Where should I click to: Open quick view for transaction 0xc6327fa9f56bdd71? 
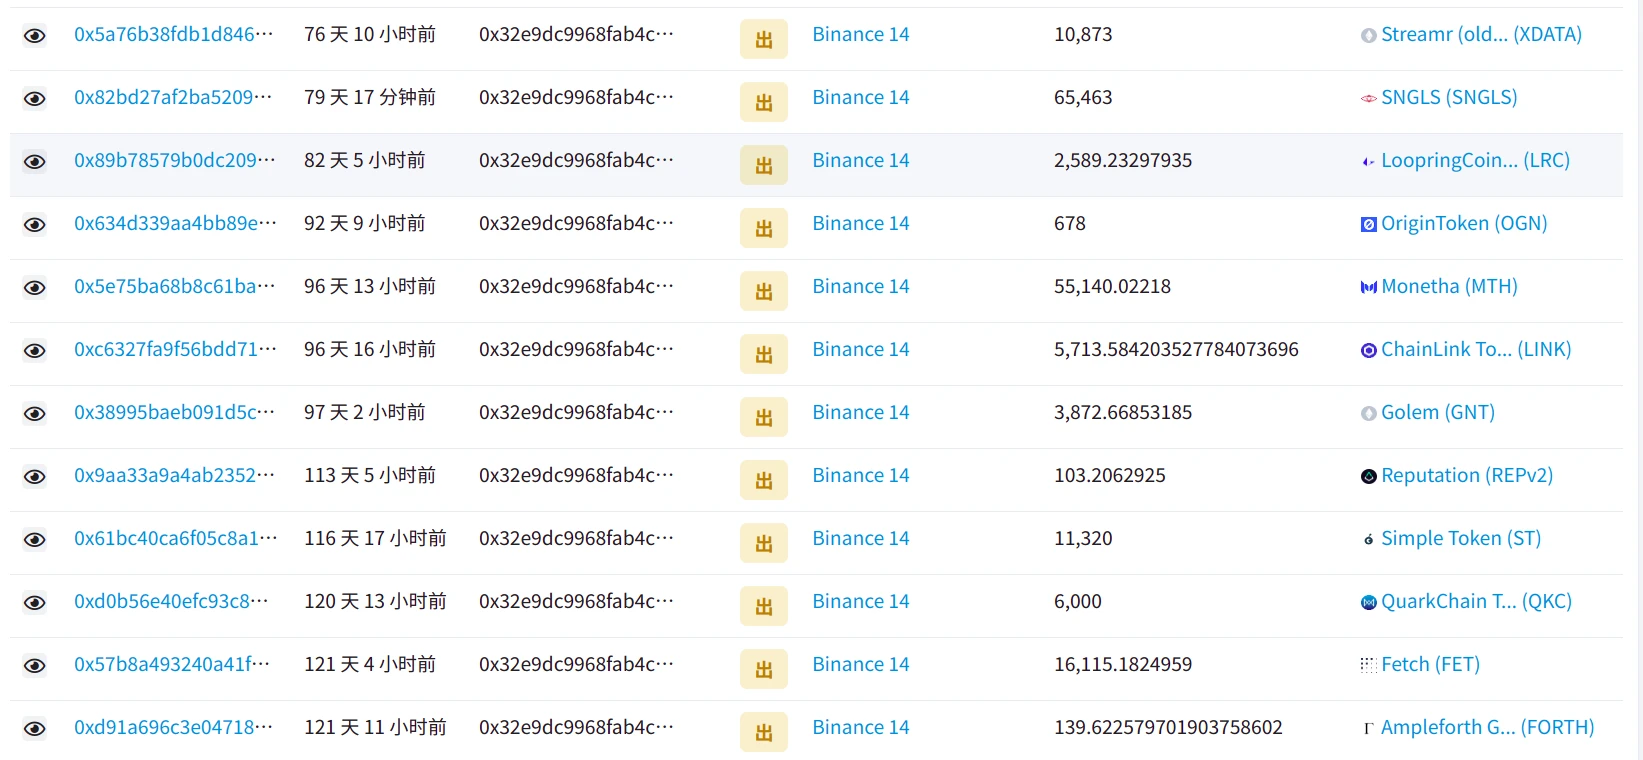[35, 351]
